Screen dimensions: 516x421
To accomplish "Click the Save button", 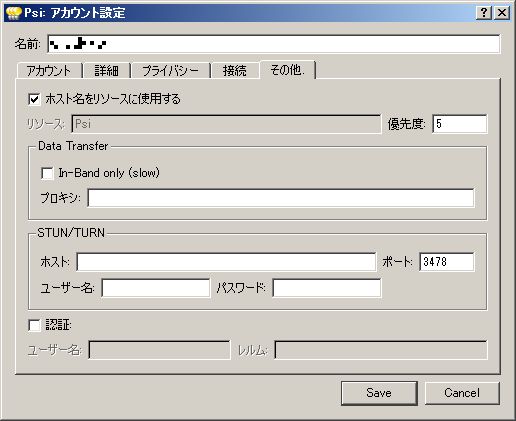I will click(379, 393).
